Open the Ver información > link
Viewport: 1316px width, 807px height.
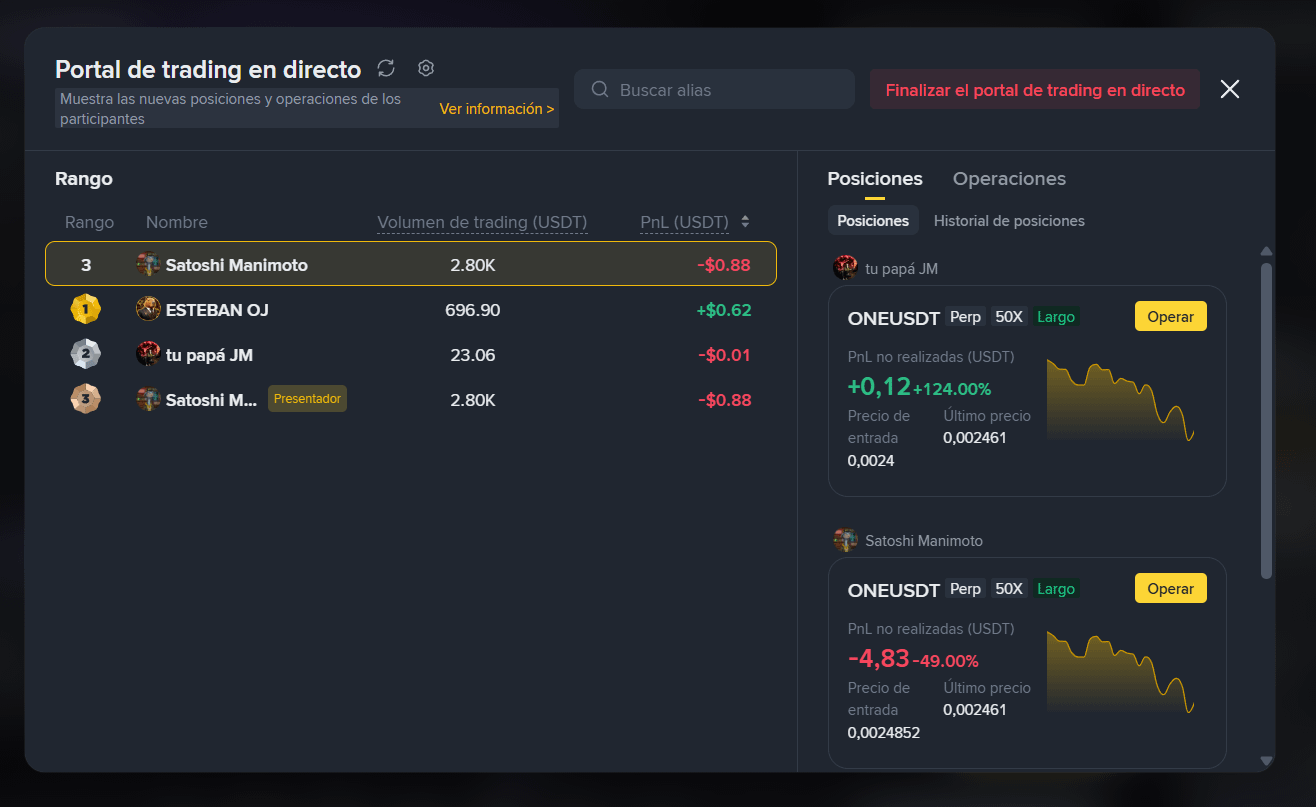pos(497,109)
